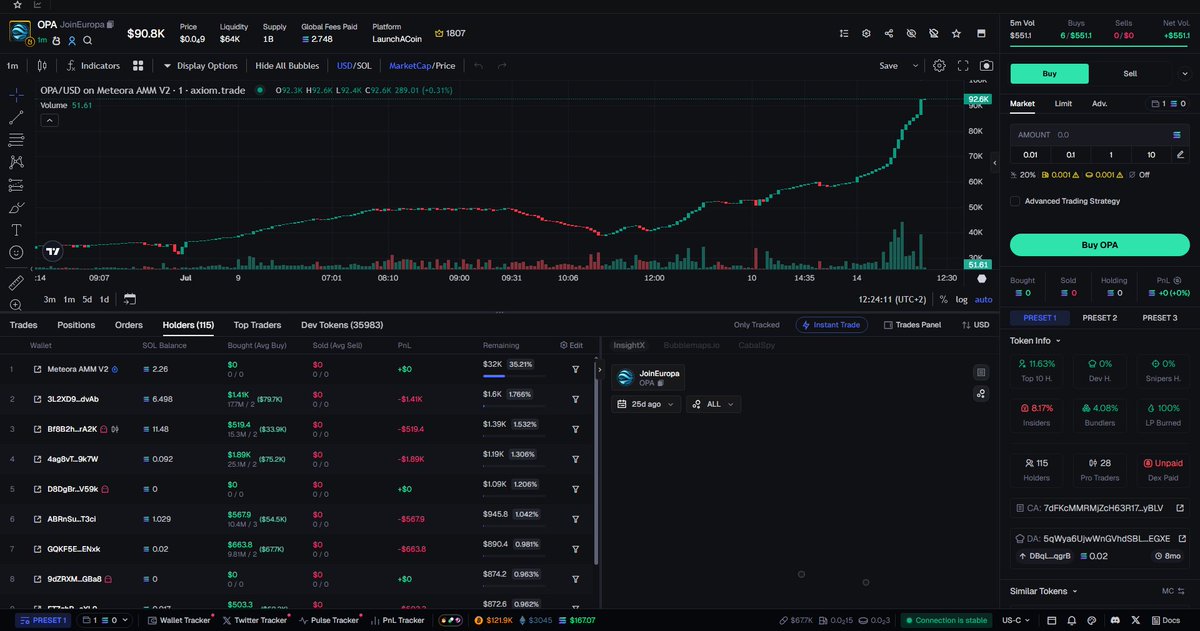The height and width of the screenshot is (631, 1200).
Task: Toggle percent scale on the chart
Action: pyautogui.click(x=942, y=299)
